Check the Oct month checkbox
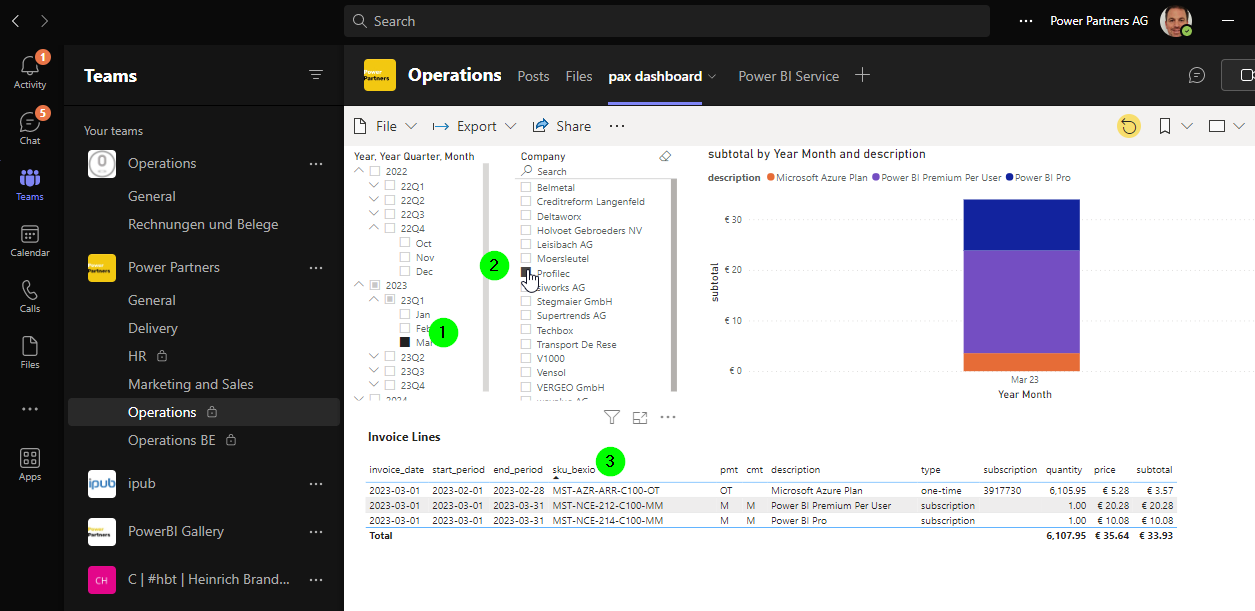 tap(404, 243)
